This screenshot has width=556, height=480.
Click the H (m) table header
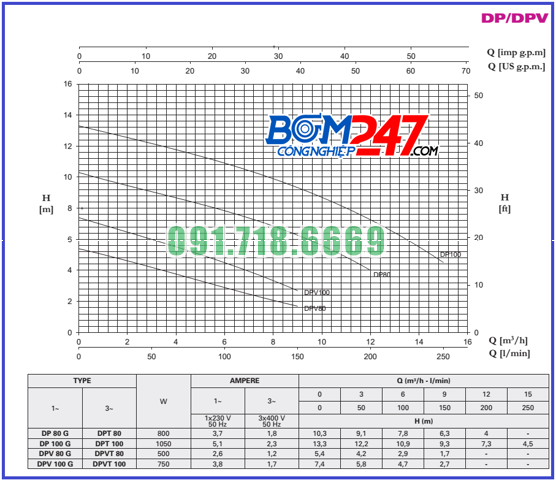click(423, 421)
